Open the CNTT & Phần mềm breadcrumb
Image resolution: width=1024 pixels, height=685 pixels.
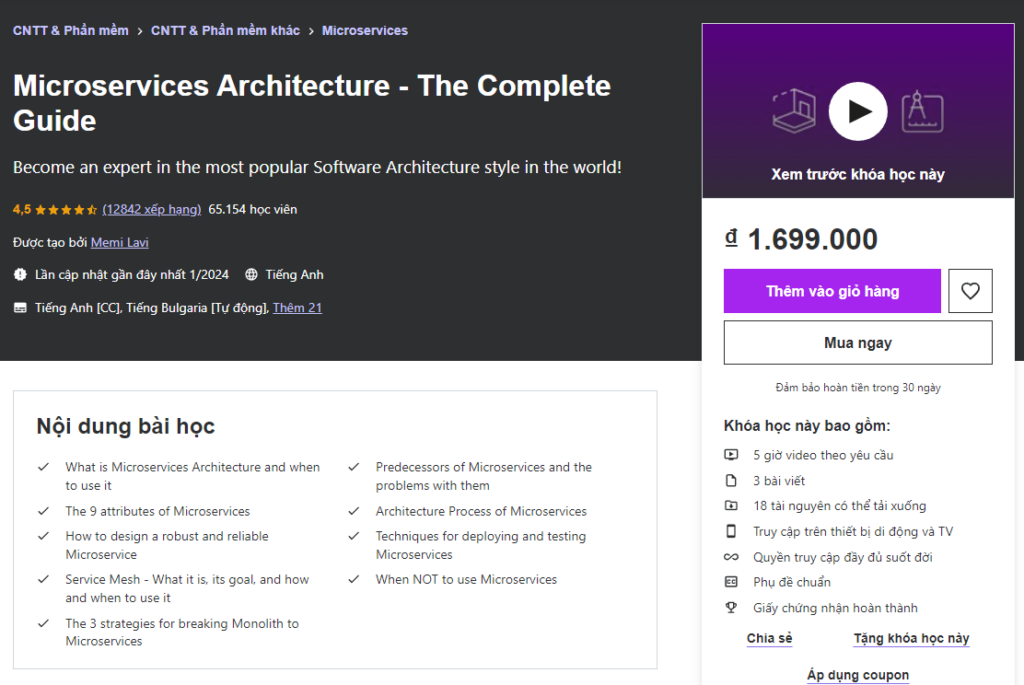(x=70, y=30)
